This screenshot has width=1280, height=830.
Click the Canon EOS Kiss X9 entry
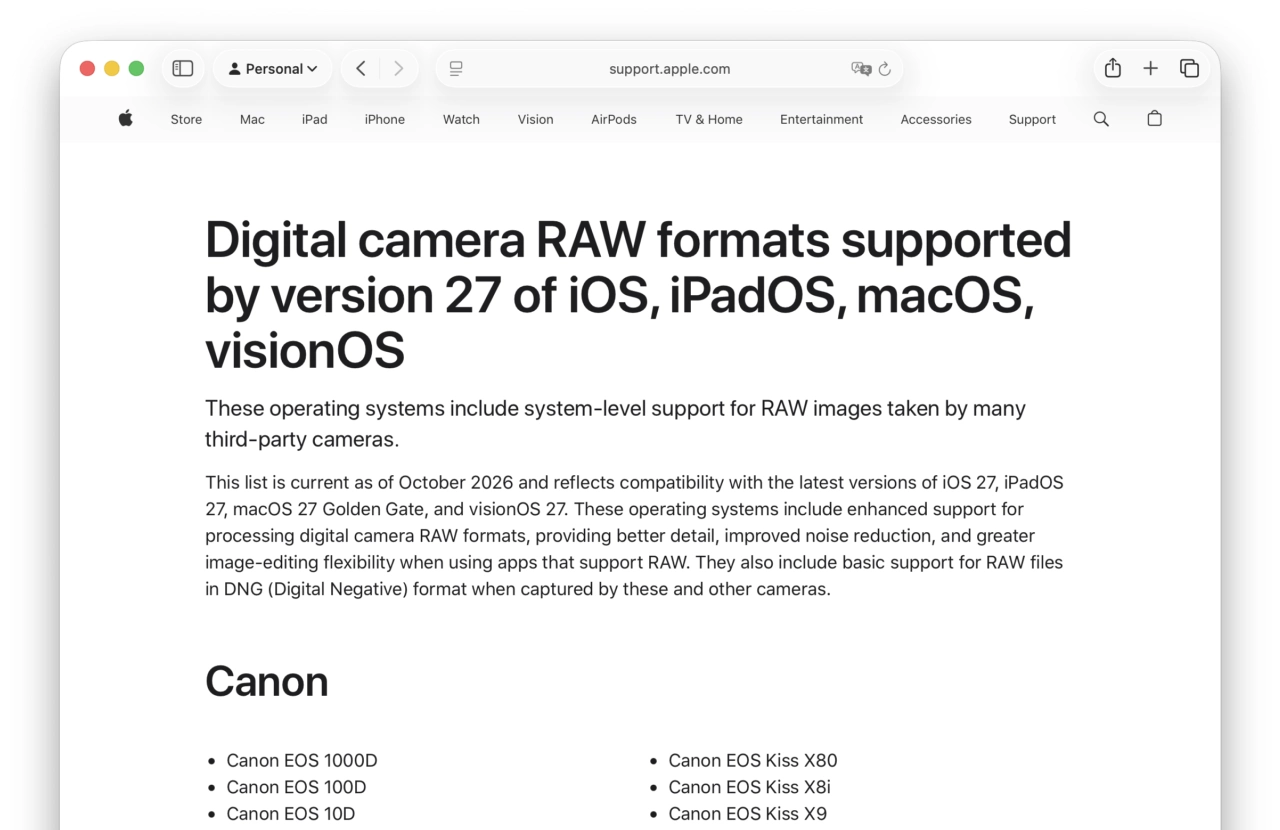[748, 814]
